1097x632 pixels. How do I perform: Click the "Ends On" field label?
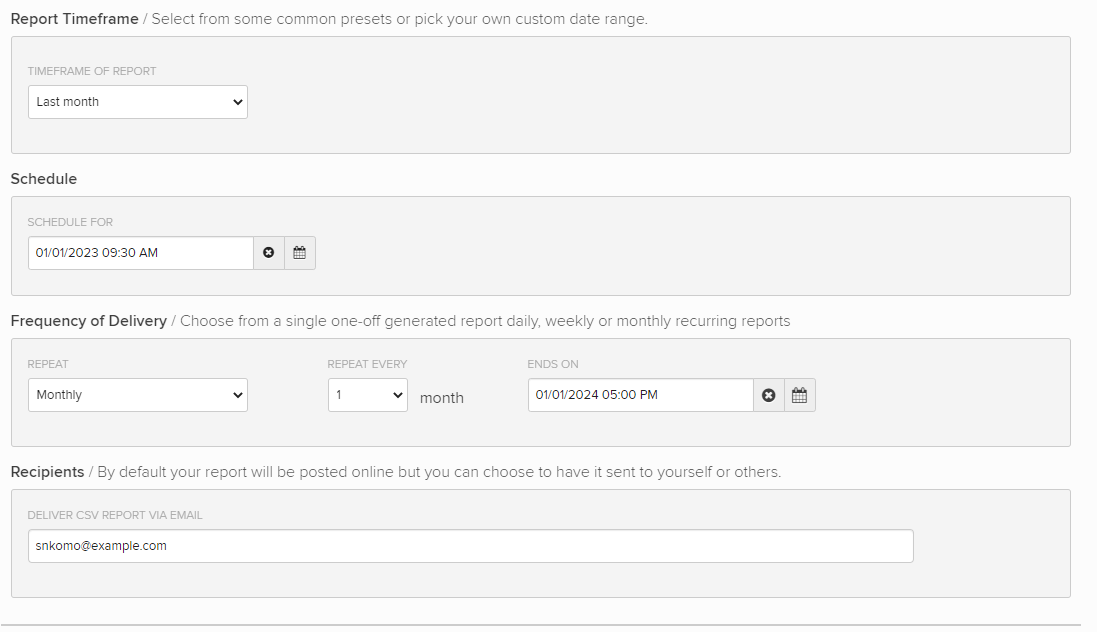coord(553,365)
